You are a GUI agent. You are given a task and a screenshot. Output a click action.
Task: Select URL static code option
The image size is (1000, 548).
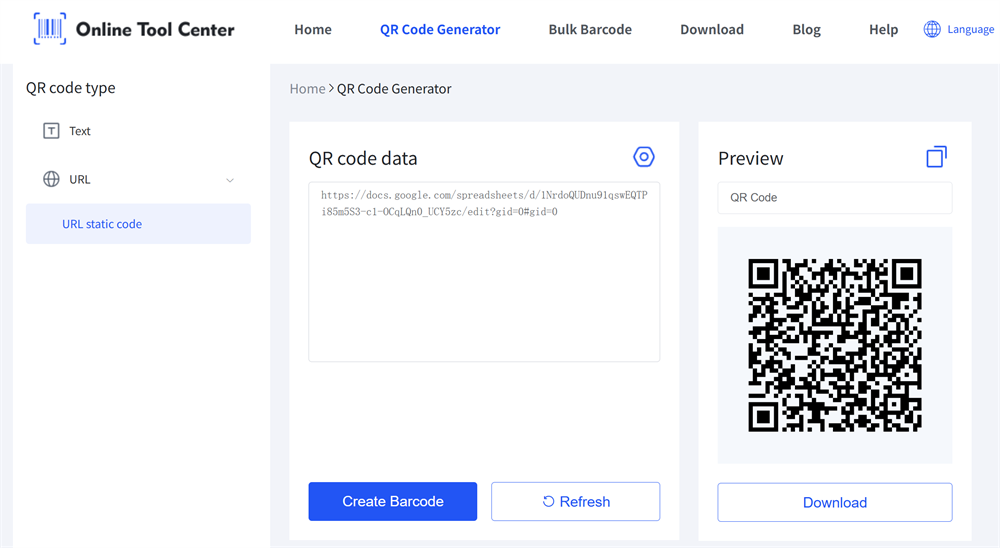coord(102,224)
